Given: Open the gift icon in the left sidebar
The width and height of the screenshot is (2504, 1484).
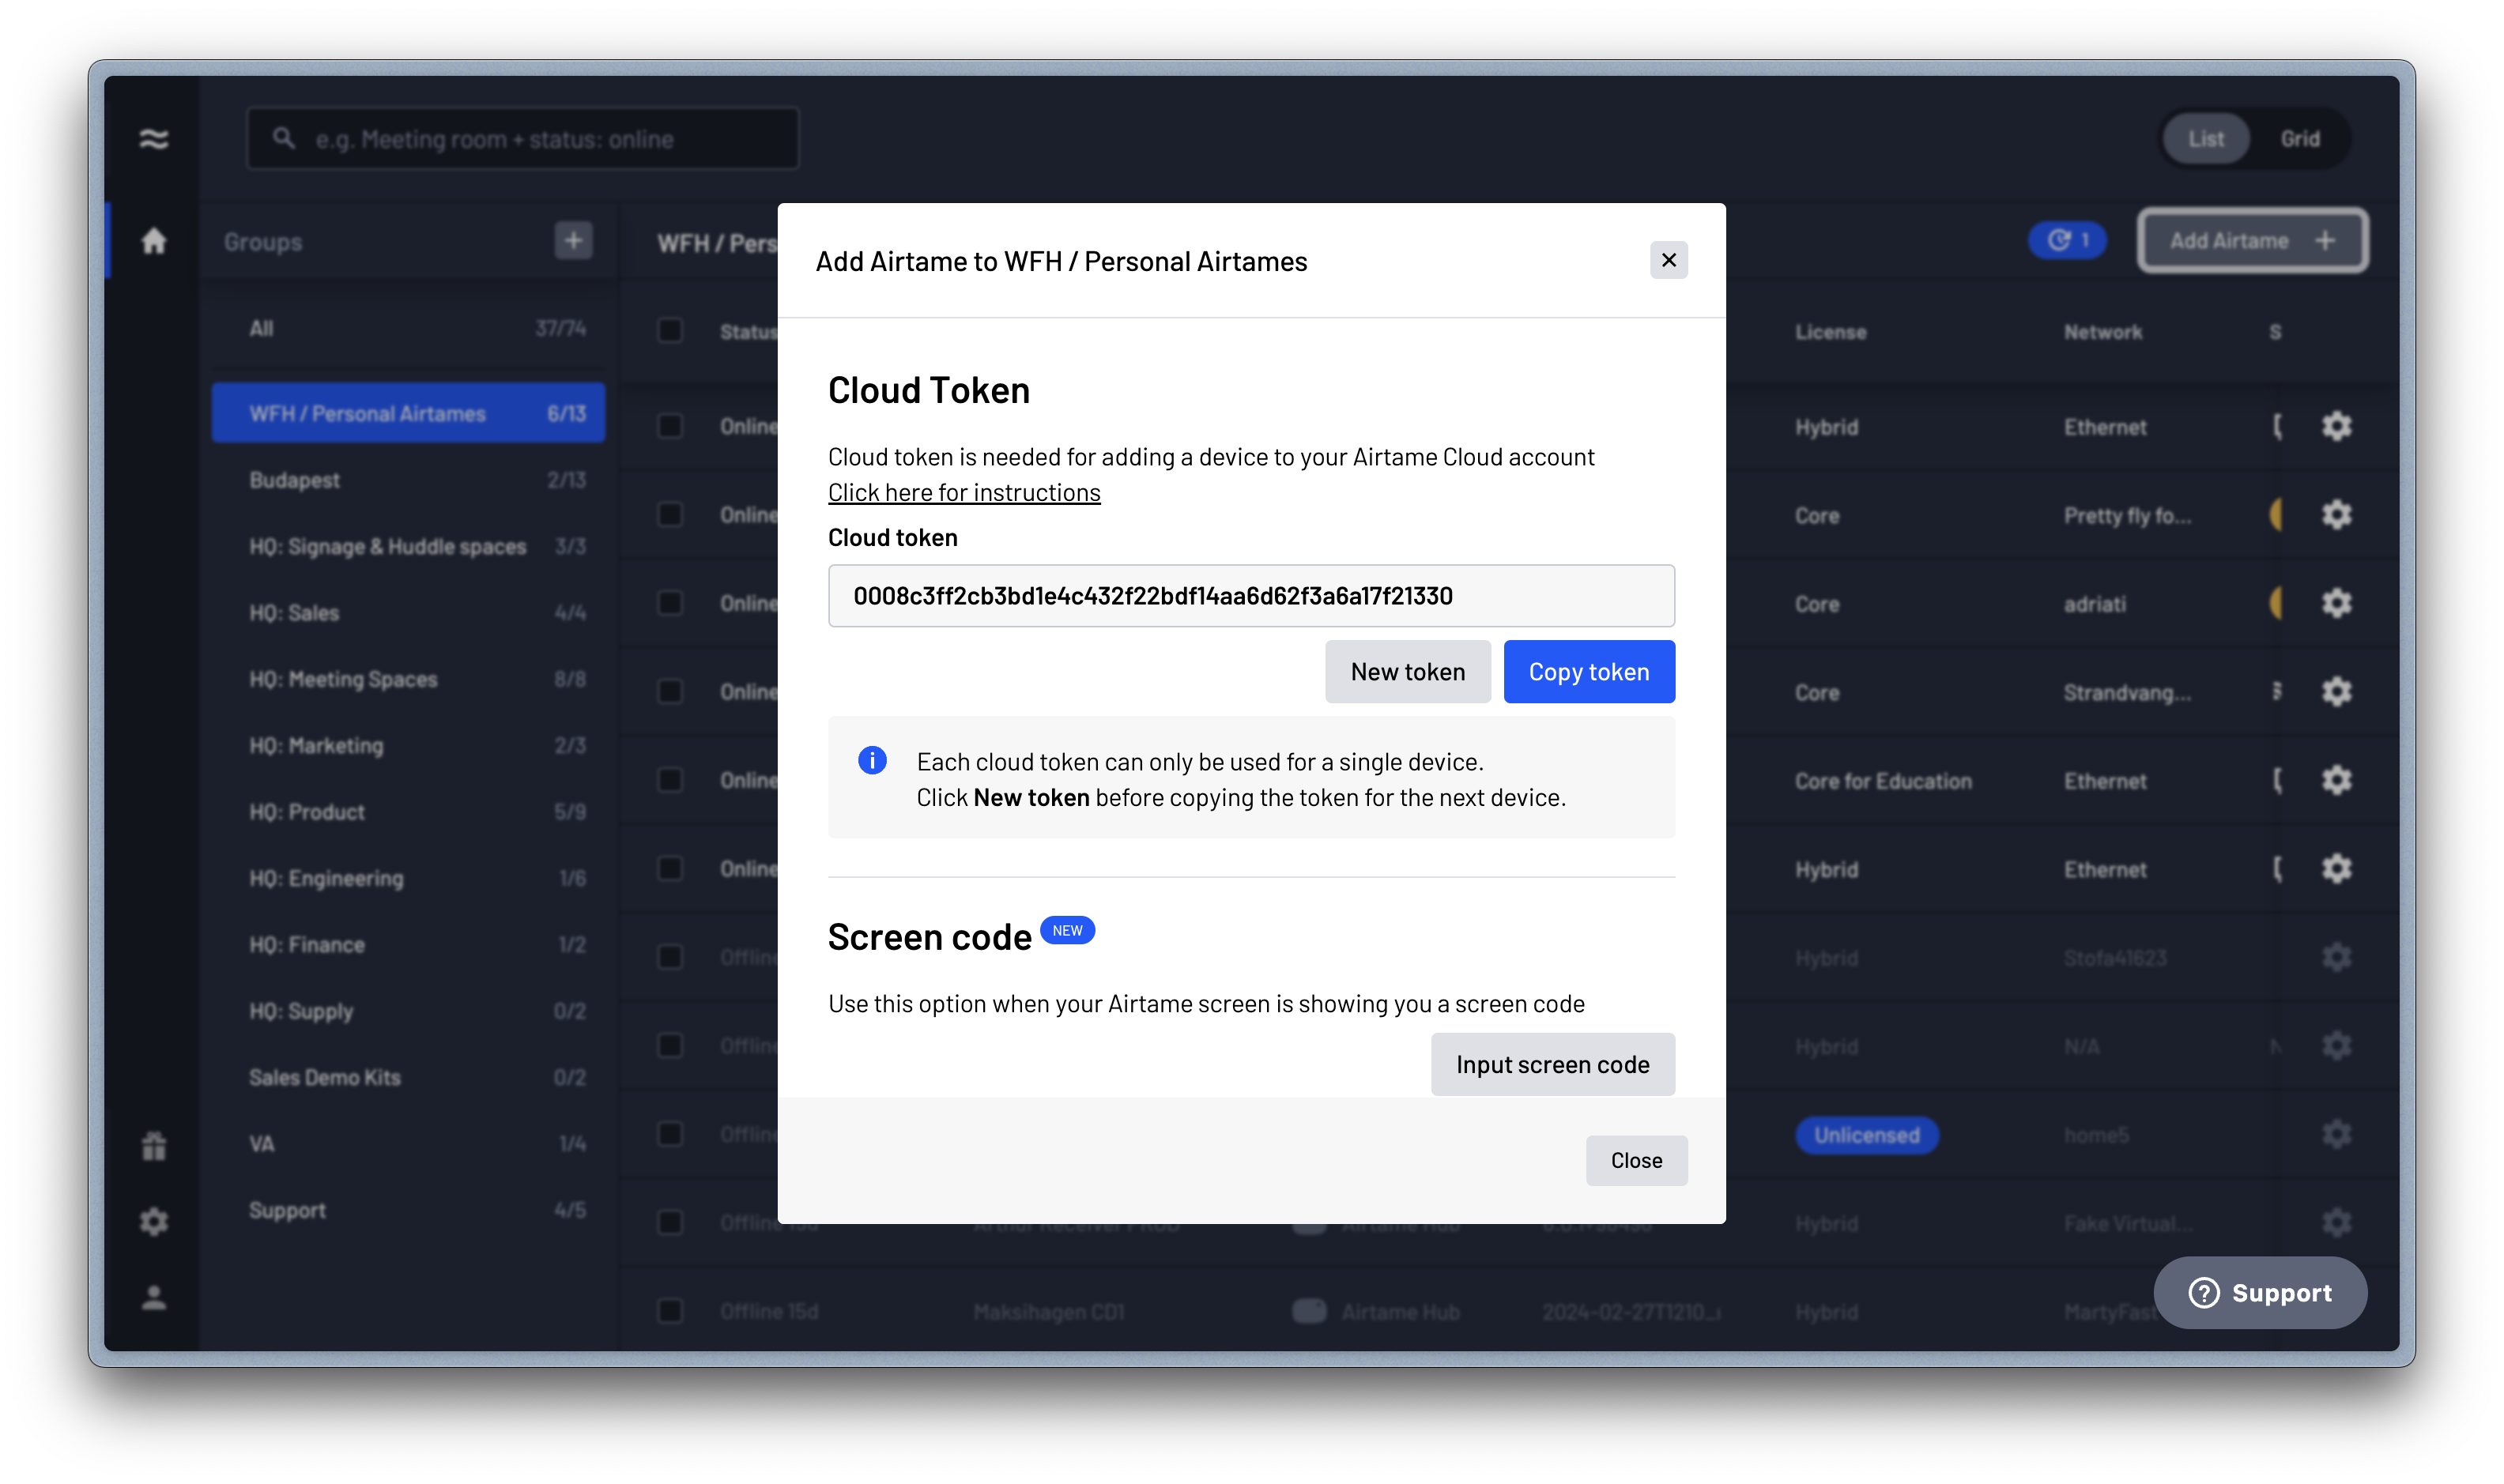Looking at the screenshot, I should pyautogui.click(x=153, y=1146).
